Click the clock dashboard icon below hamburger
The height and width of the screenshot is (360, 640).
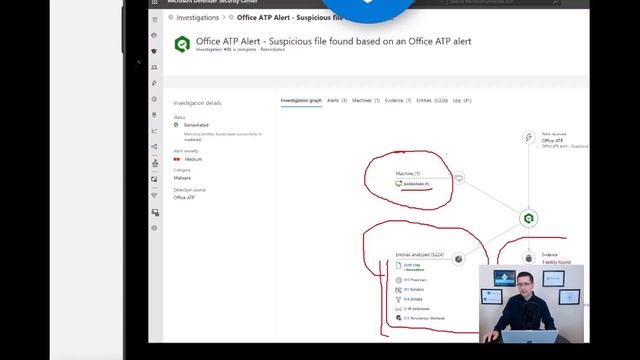[154, 36]
